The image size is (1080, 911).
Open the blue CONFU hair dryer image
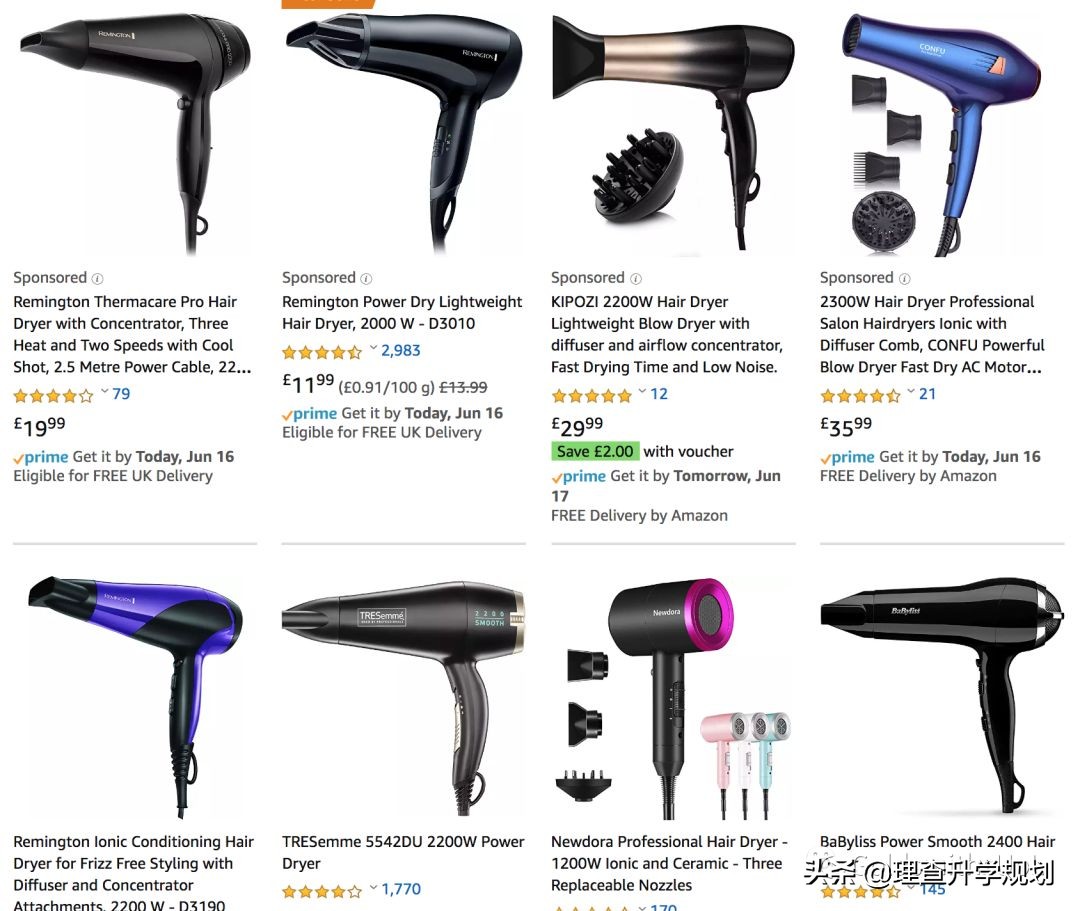point(942,134)
